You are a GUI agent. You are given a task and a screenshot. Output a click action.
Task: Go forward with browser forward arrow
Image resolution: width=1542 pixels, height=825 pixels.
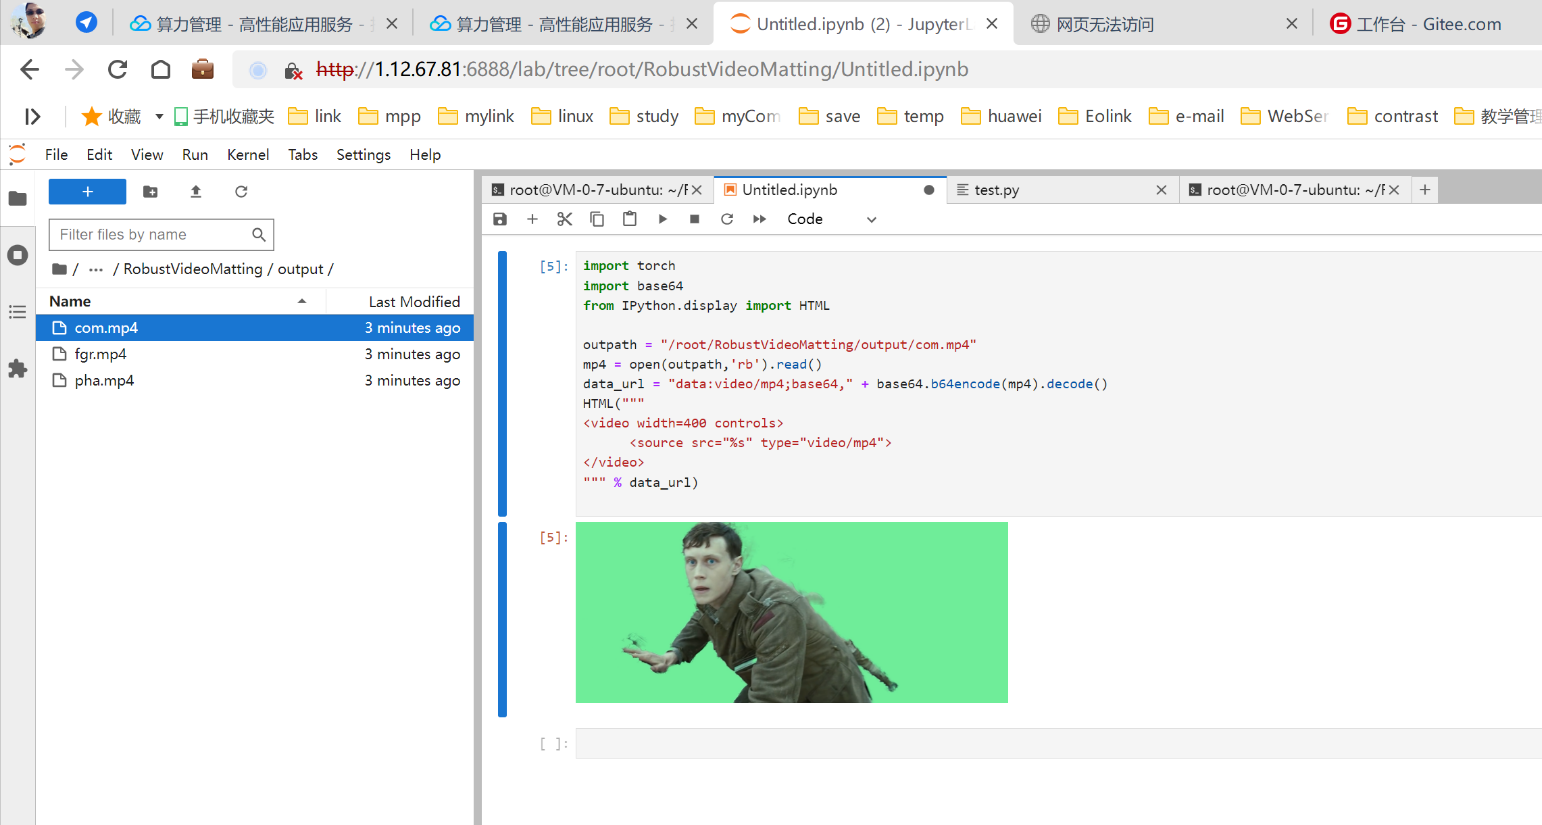pos(74,69)
